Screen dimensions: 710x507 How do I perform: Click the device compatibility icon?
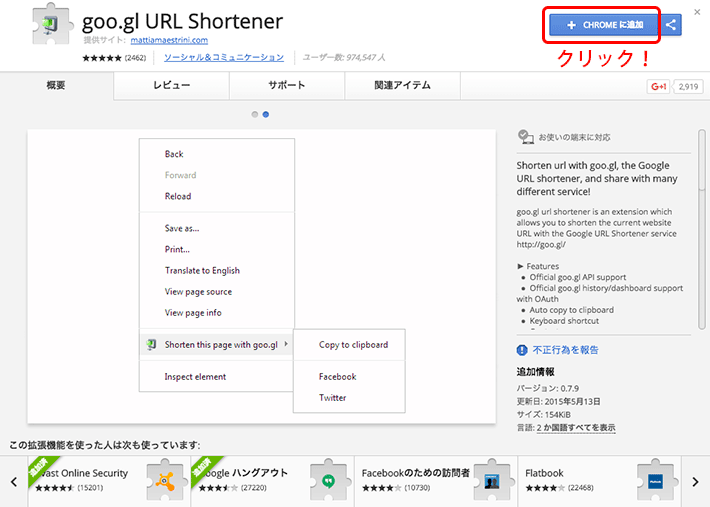525,137
